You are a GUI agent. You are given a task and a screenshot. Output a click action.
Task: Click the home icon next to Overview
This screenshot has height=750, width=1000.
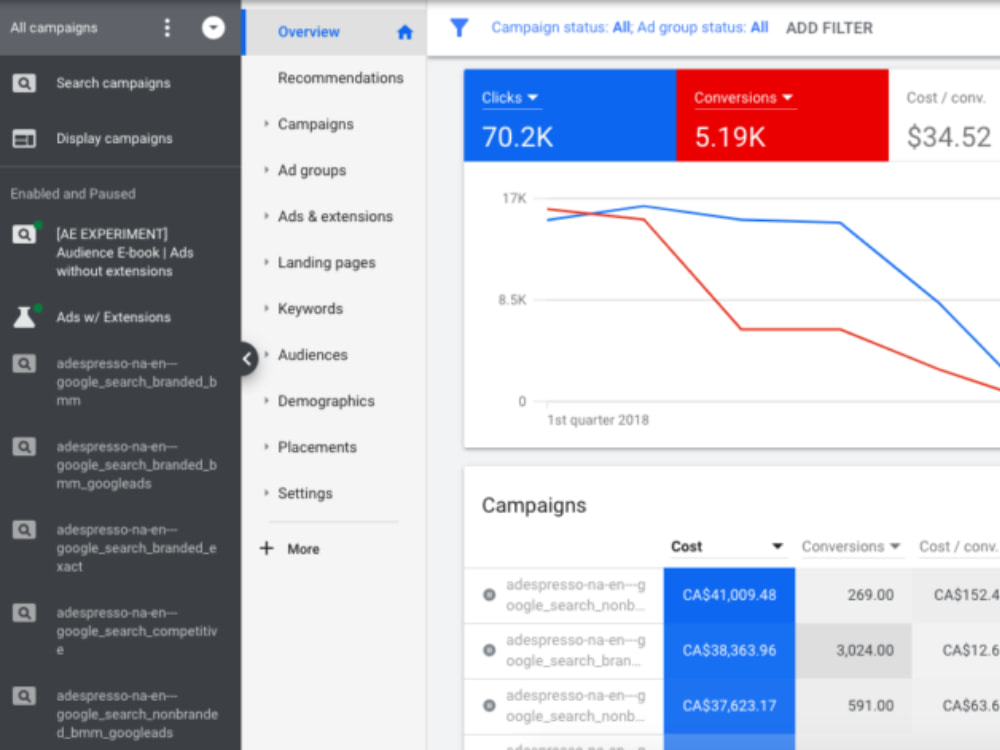405,32
